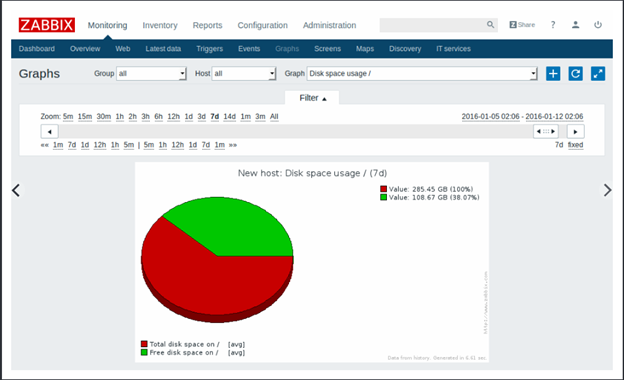Click the timeline range handle
The height and width of the screenshot is (380, 624).
click(546, 131)
